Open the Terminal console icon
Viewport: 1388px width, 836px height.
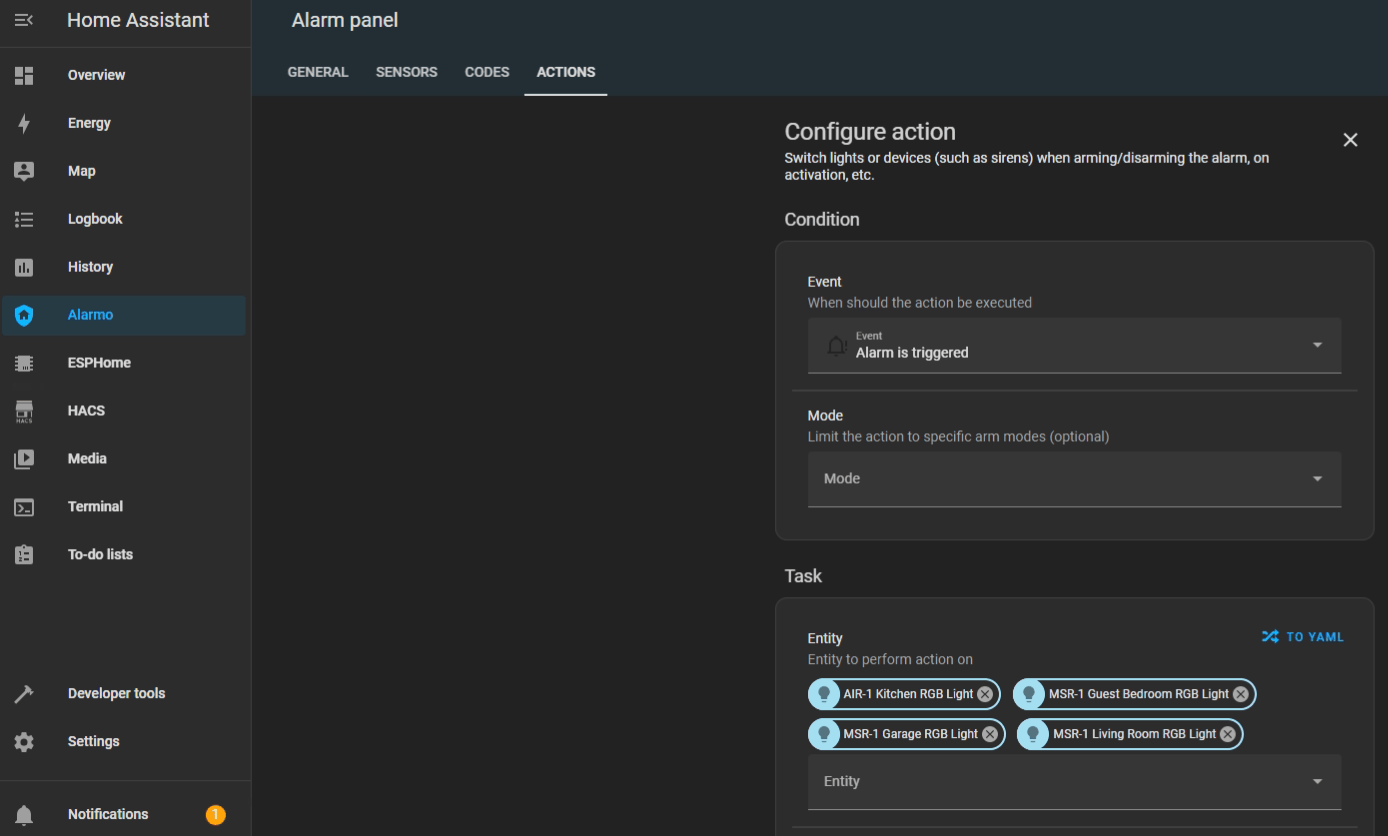pos(24,507)
